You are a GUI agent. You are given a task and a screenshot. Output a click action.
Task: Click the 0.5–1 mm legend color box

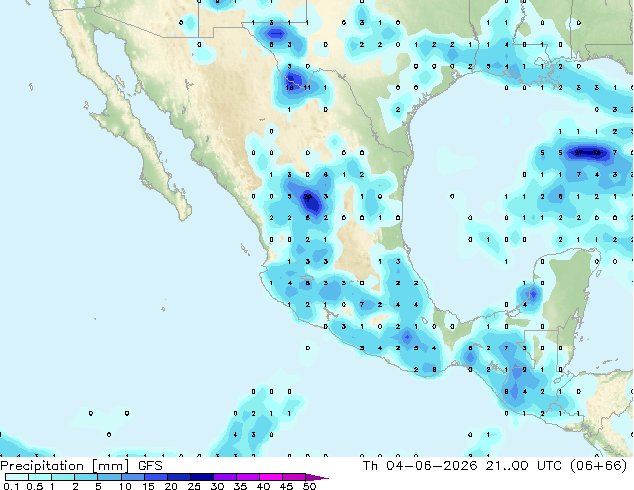coord(40,477)
